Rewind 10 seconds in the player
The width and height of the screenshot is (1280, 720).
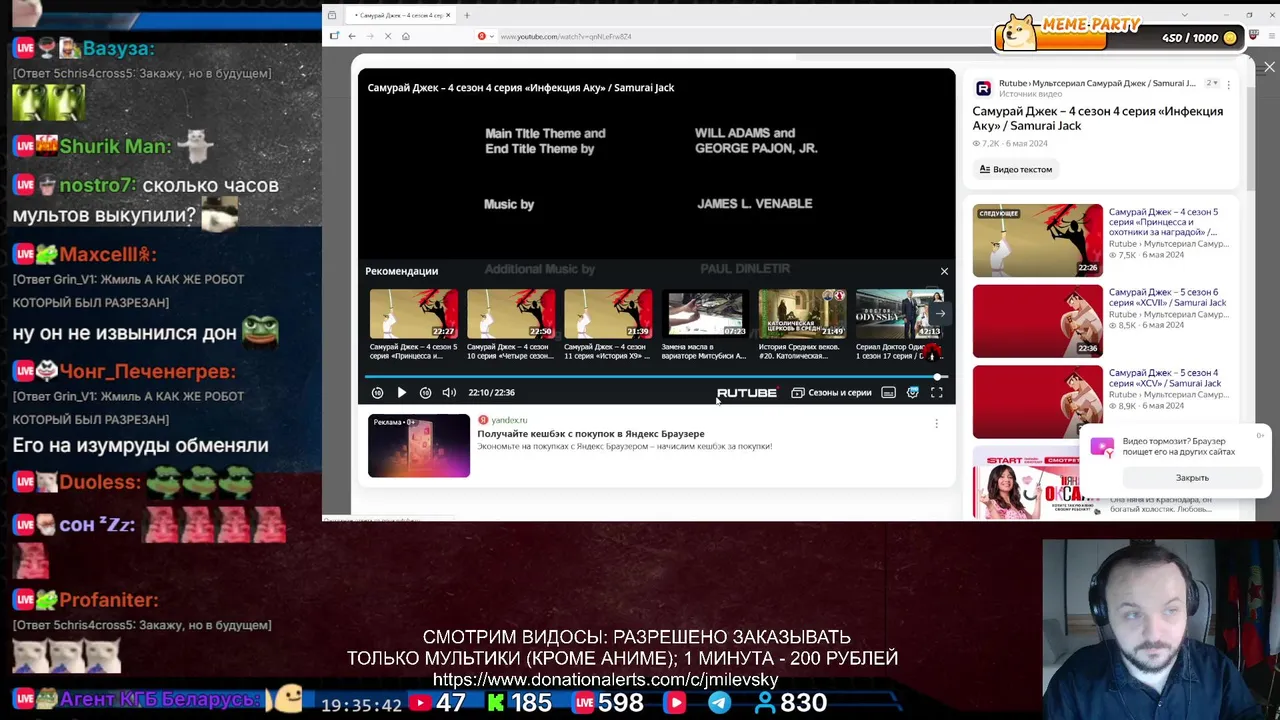point(377,393)
